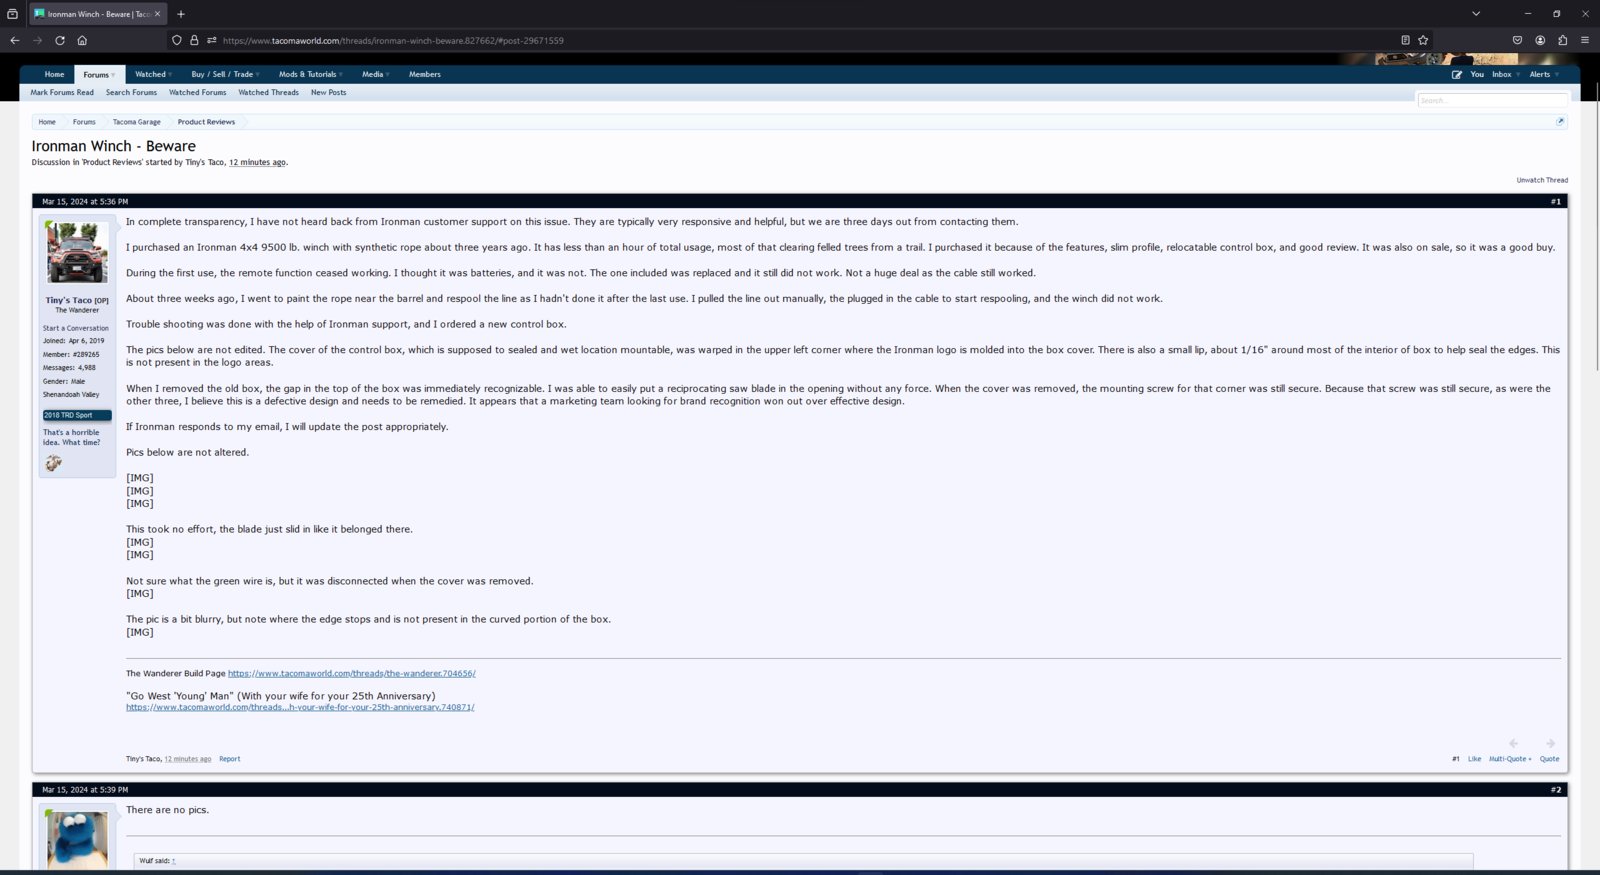Image resolution: width=1600 pixels, height=875 pixels.
Task: Click the browser forward arrow
Action: coord(37,40)
